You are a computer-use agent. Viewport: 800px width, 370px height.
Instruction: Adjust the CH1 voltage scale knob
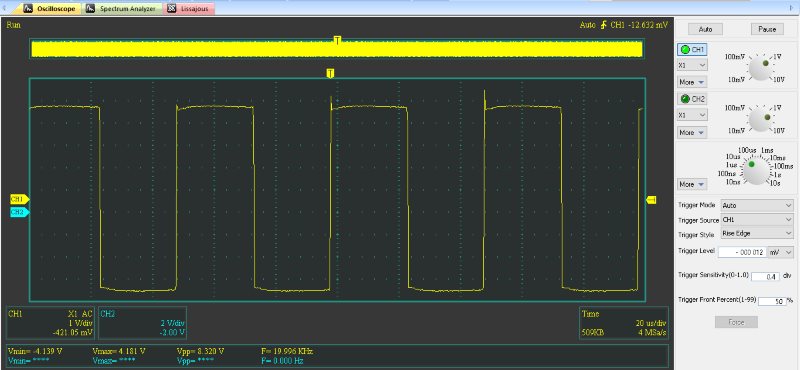(x=760, y=67)
